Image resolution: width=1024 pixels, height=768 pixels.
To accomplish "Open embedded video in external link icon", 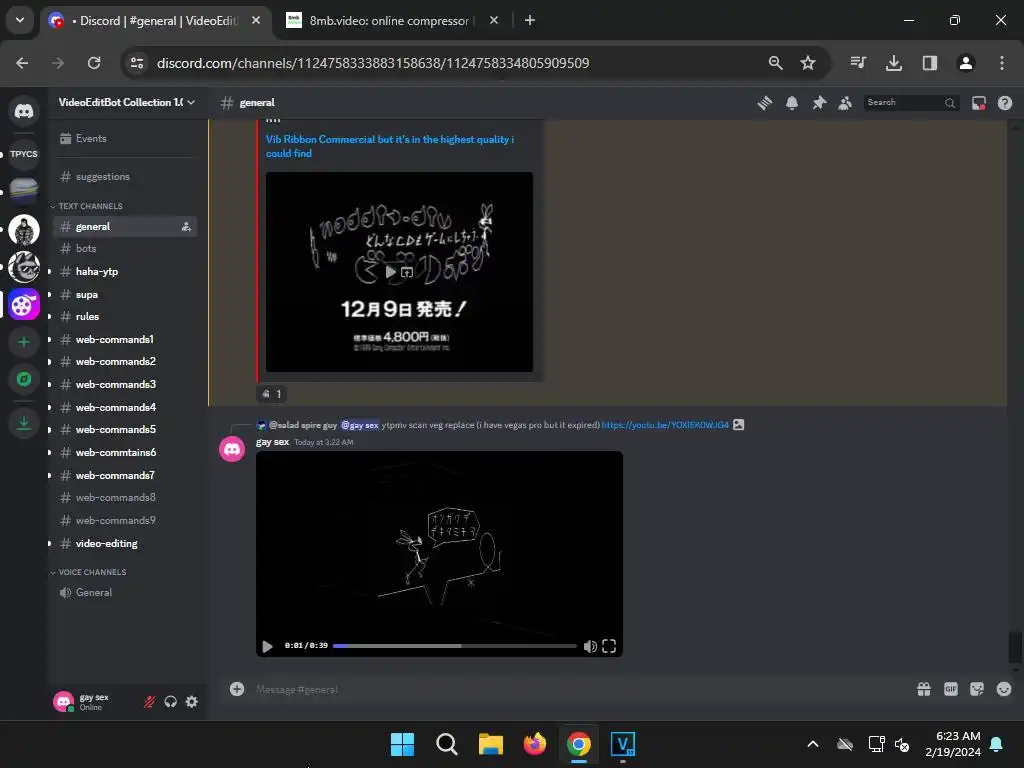I will tap(407, 272).
